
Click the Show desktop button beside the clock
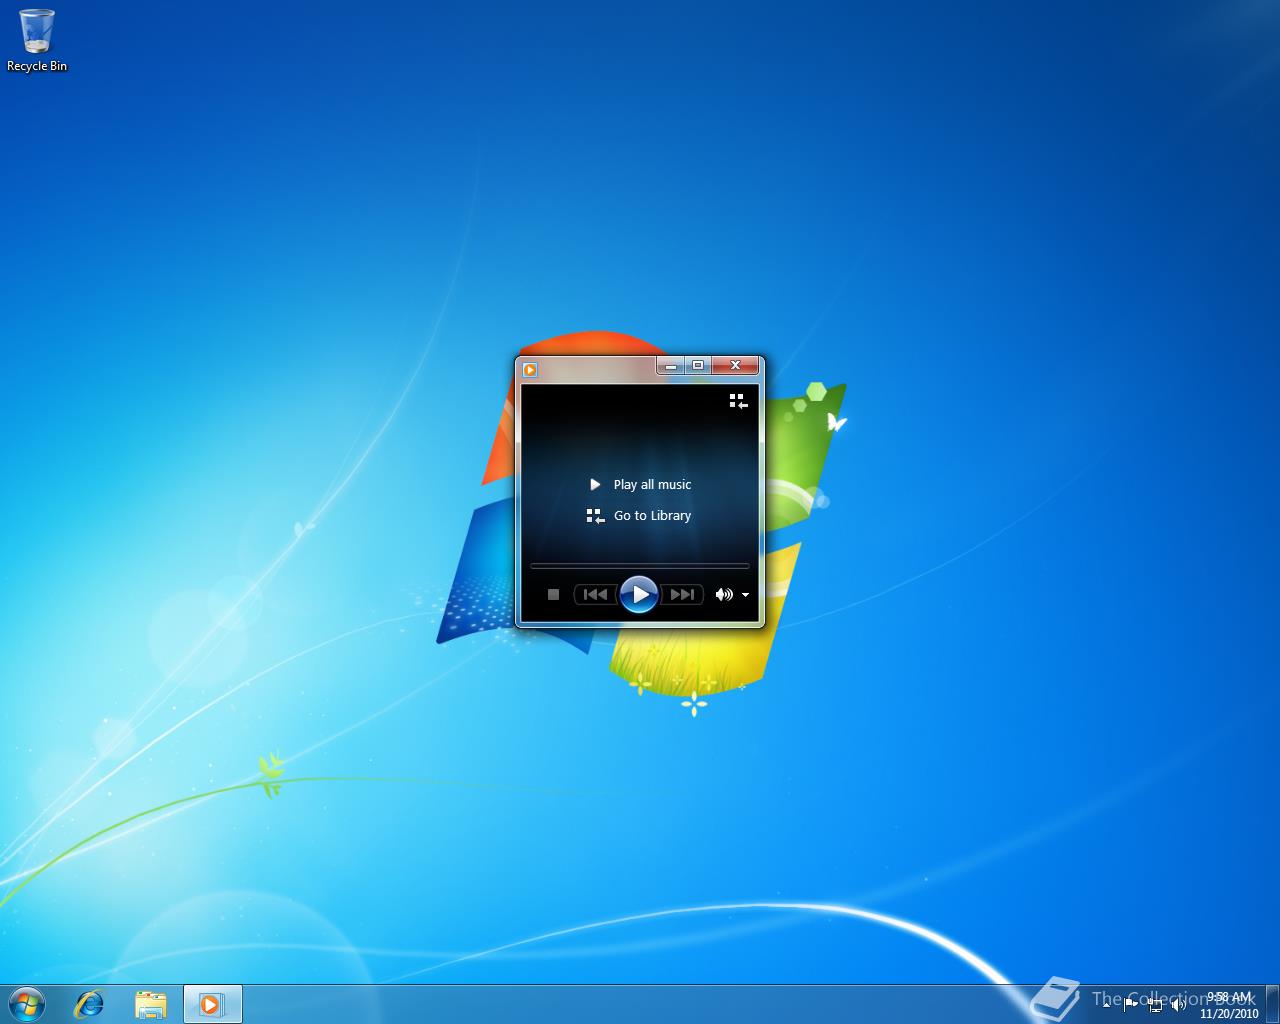[1272, 1004]
